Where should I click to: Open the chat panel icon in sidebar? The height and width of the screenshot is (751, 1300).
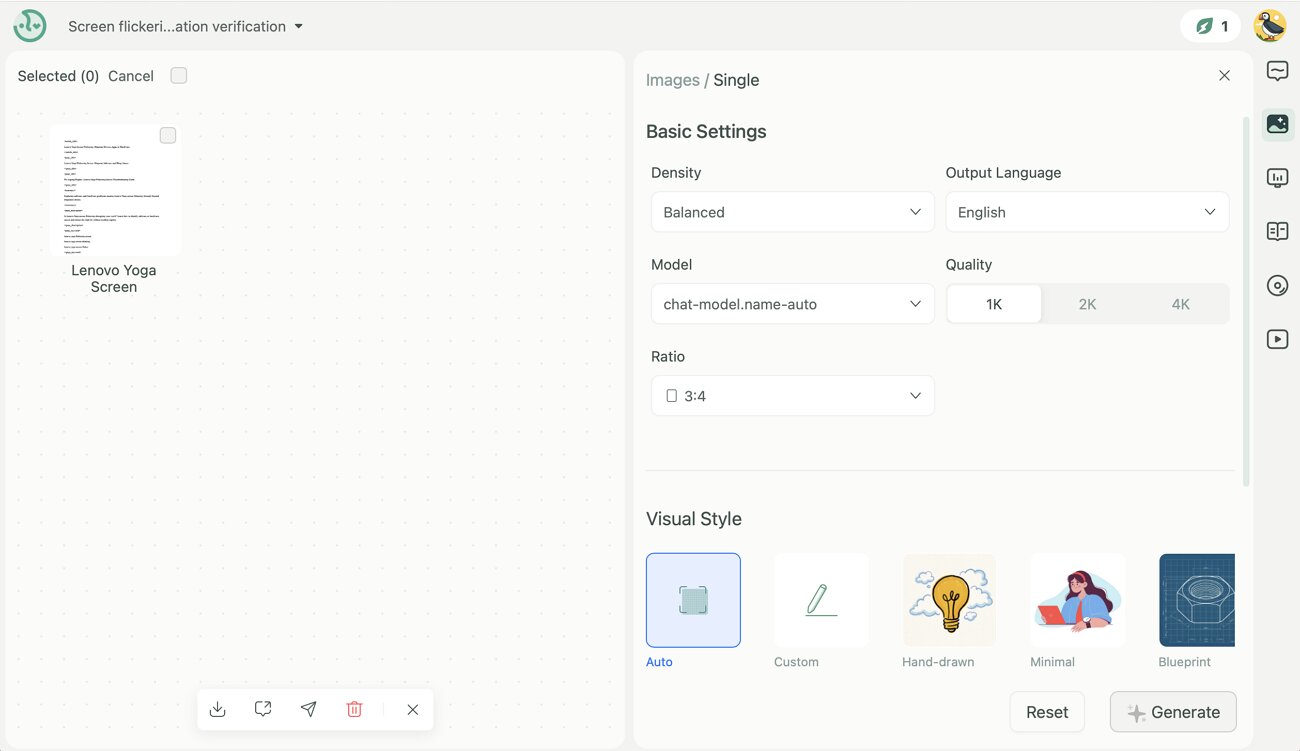pos(1277,71)
